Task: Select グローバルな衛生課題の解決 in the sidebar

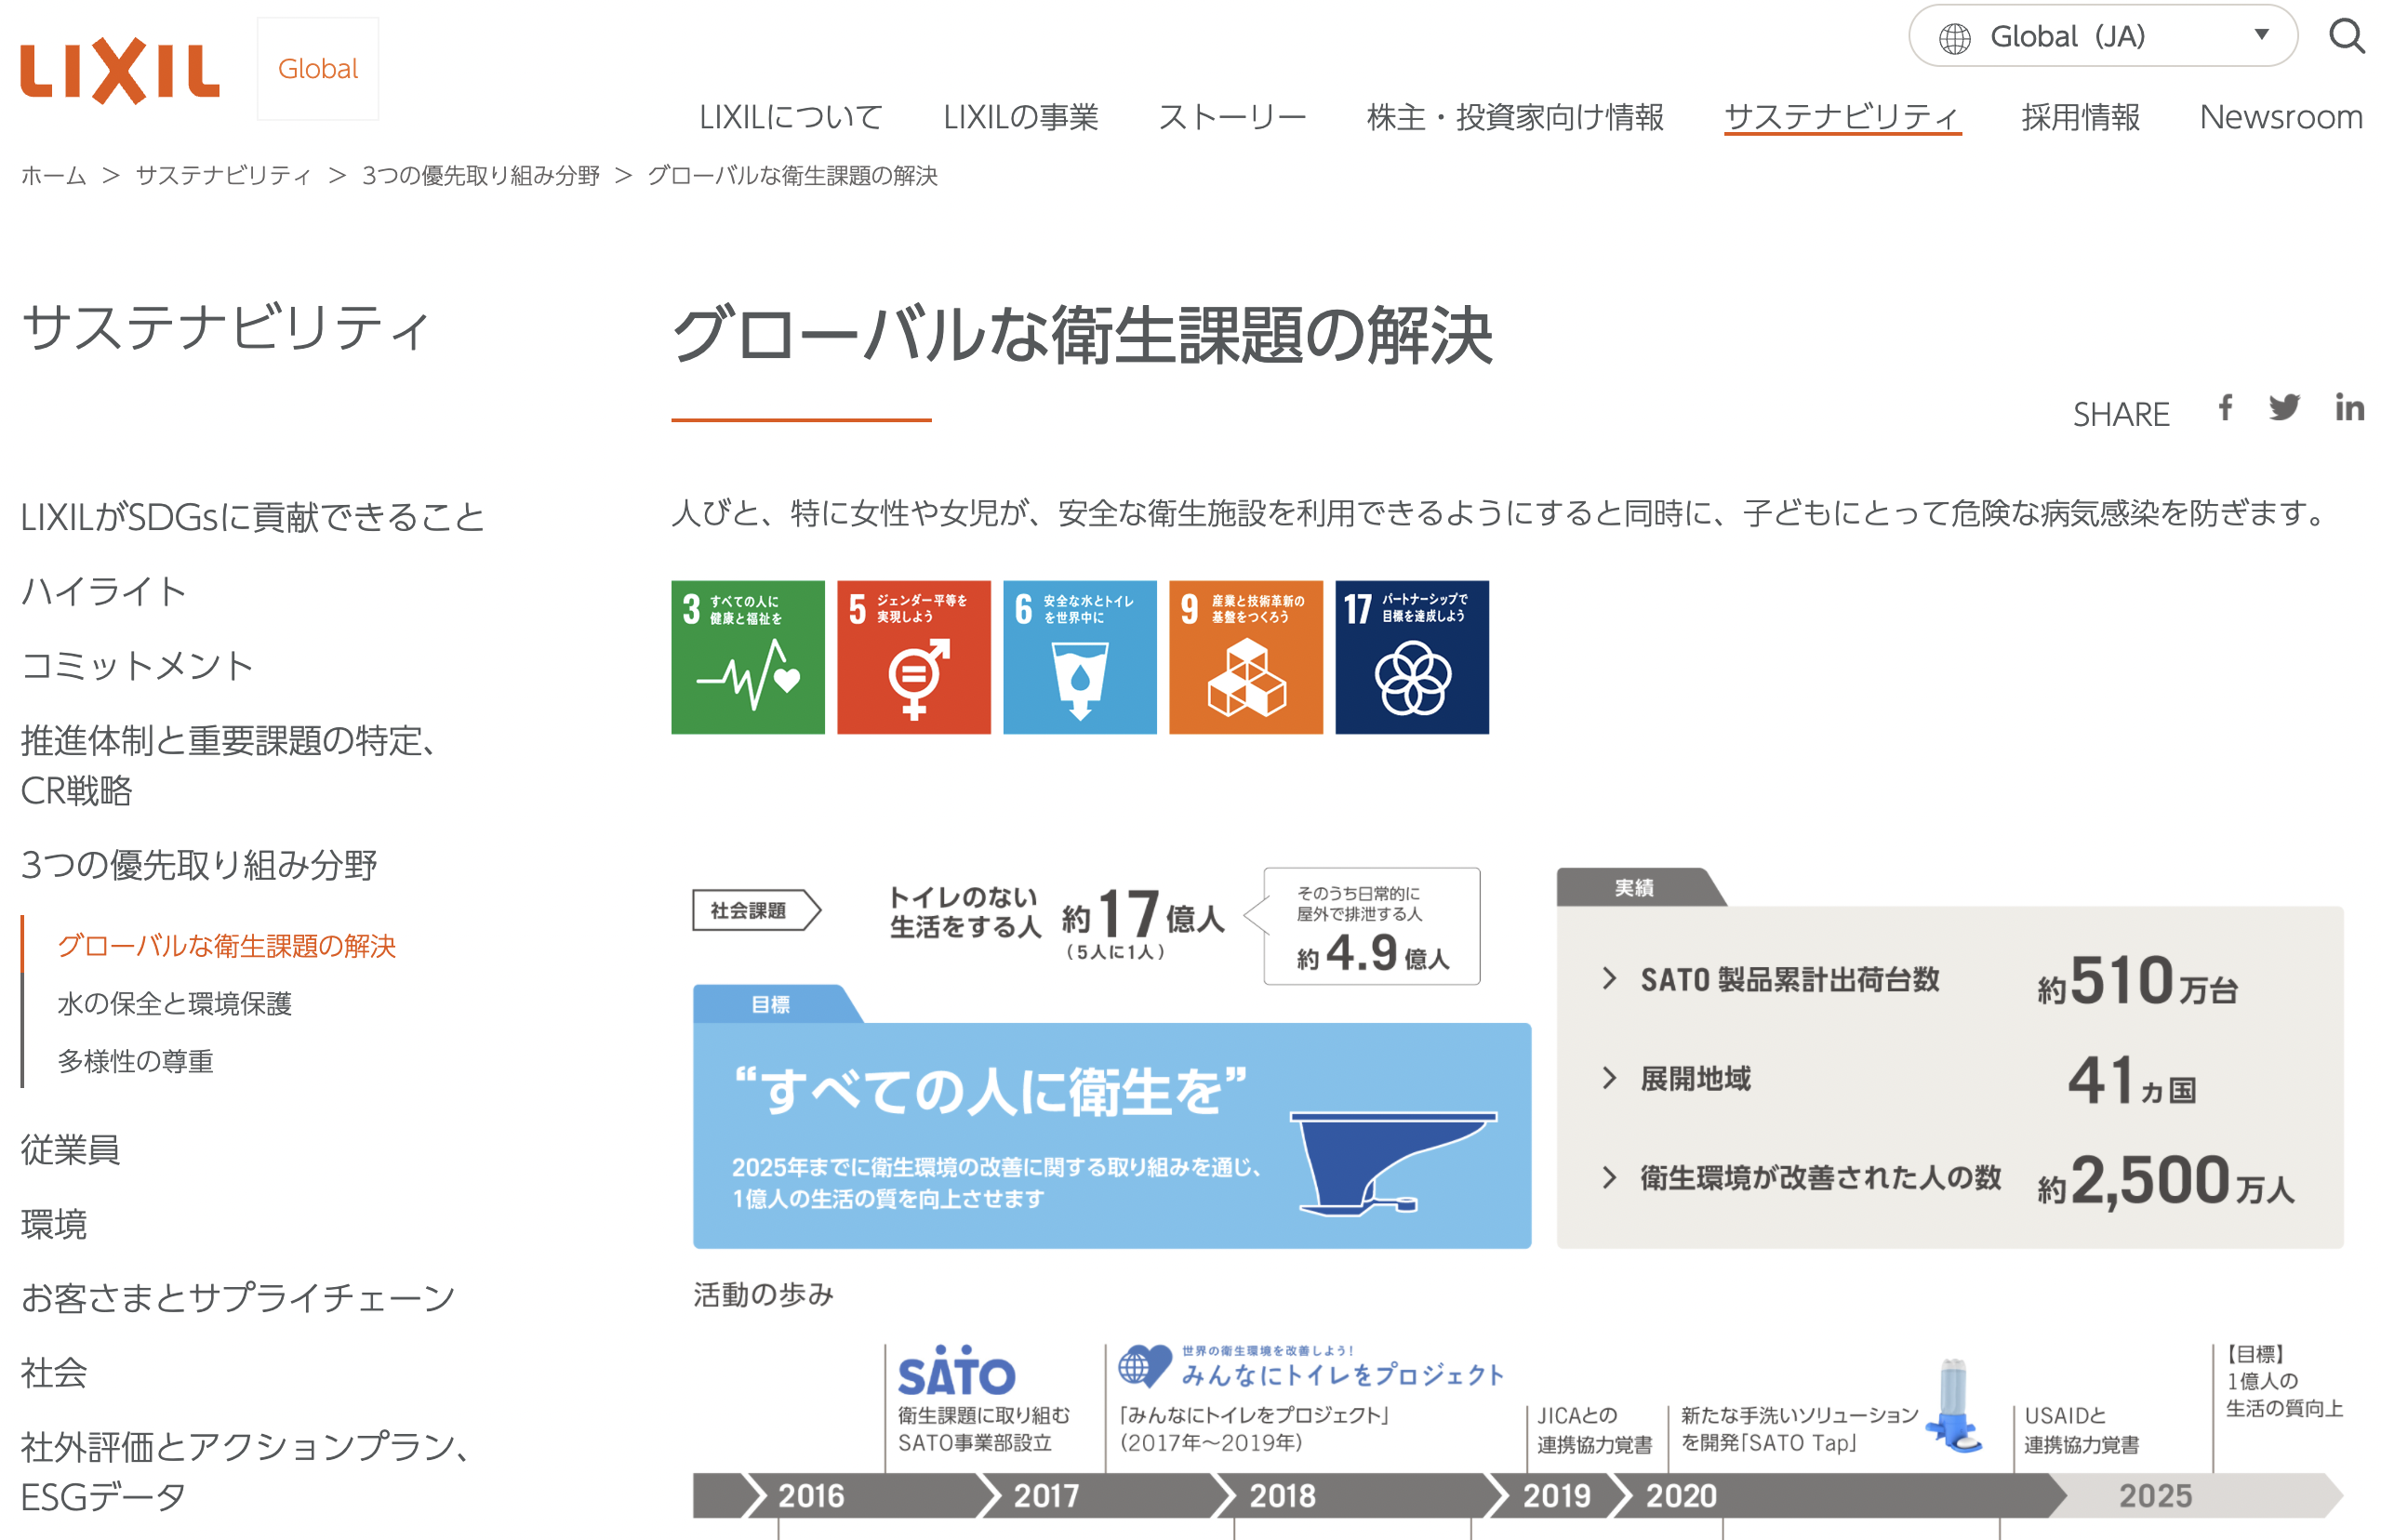Action: point(226,946)
